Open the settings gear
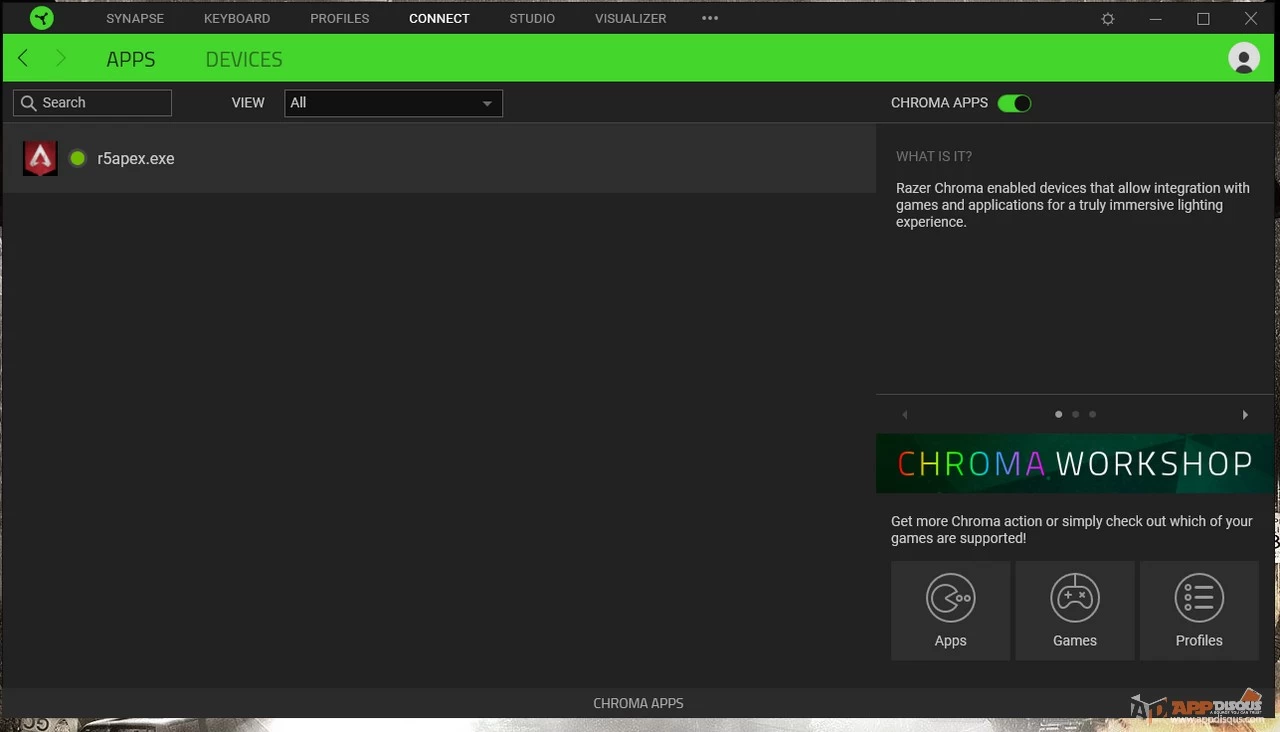The image size is (1280, 732). (1108, 19)
